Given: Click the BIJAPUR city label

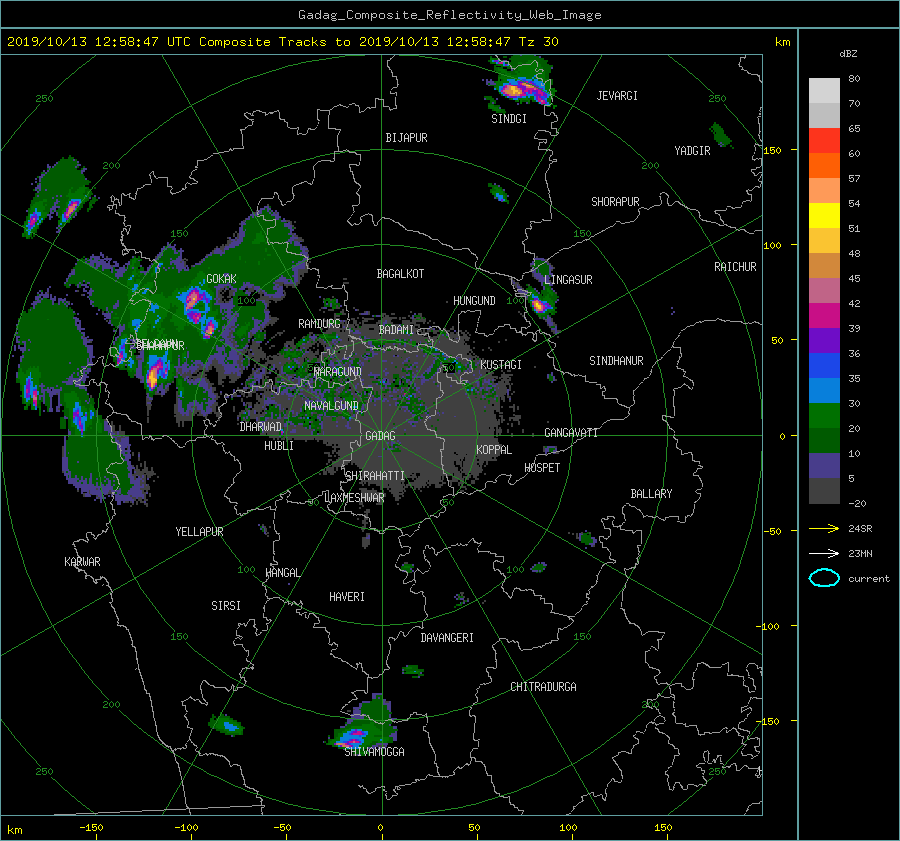Looking at the screenshot, I should (x=406, y=138).
